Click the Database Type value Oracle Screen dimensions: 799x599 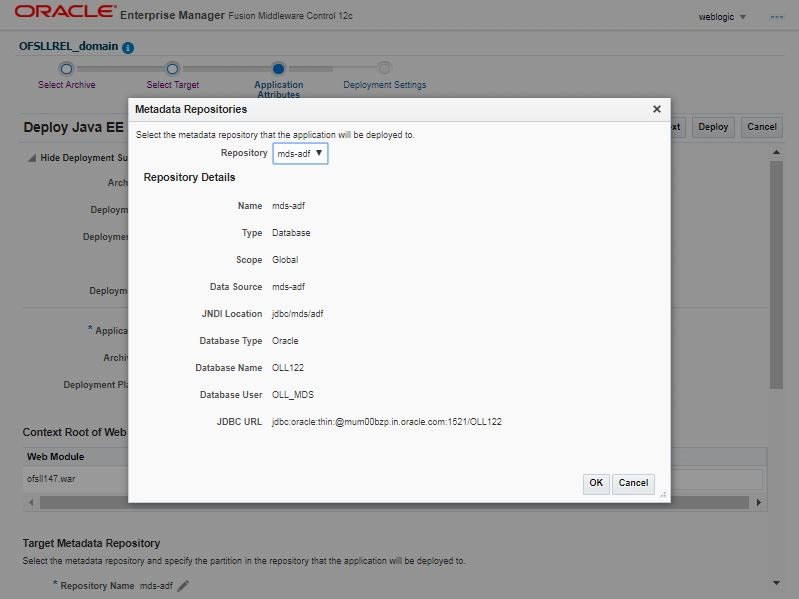285,341
